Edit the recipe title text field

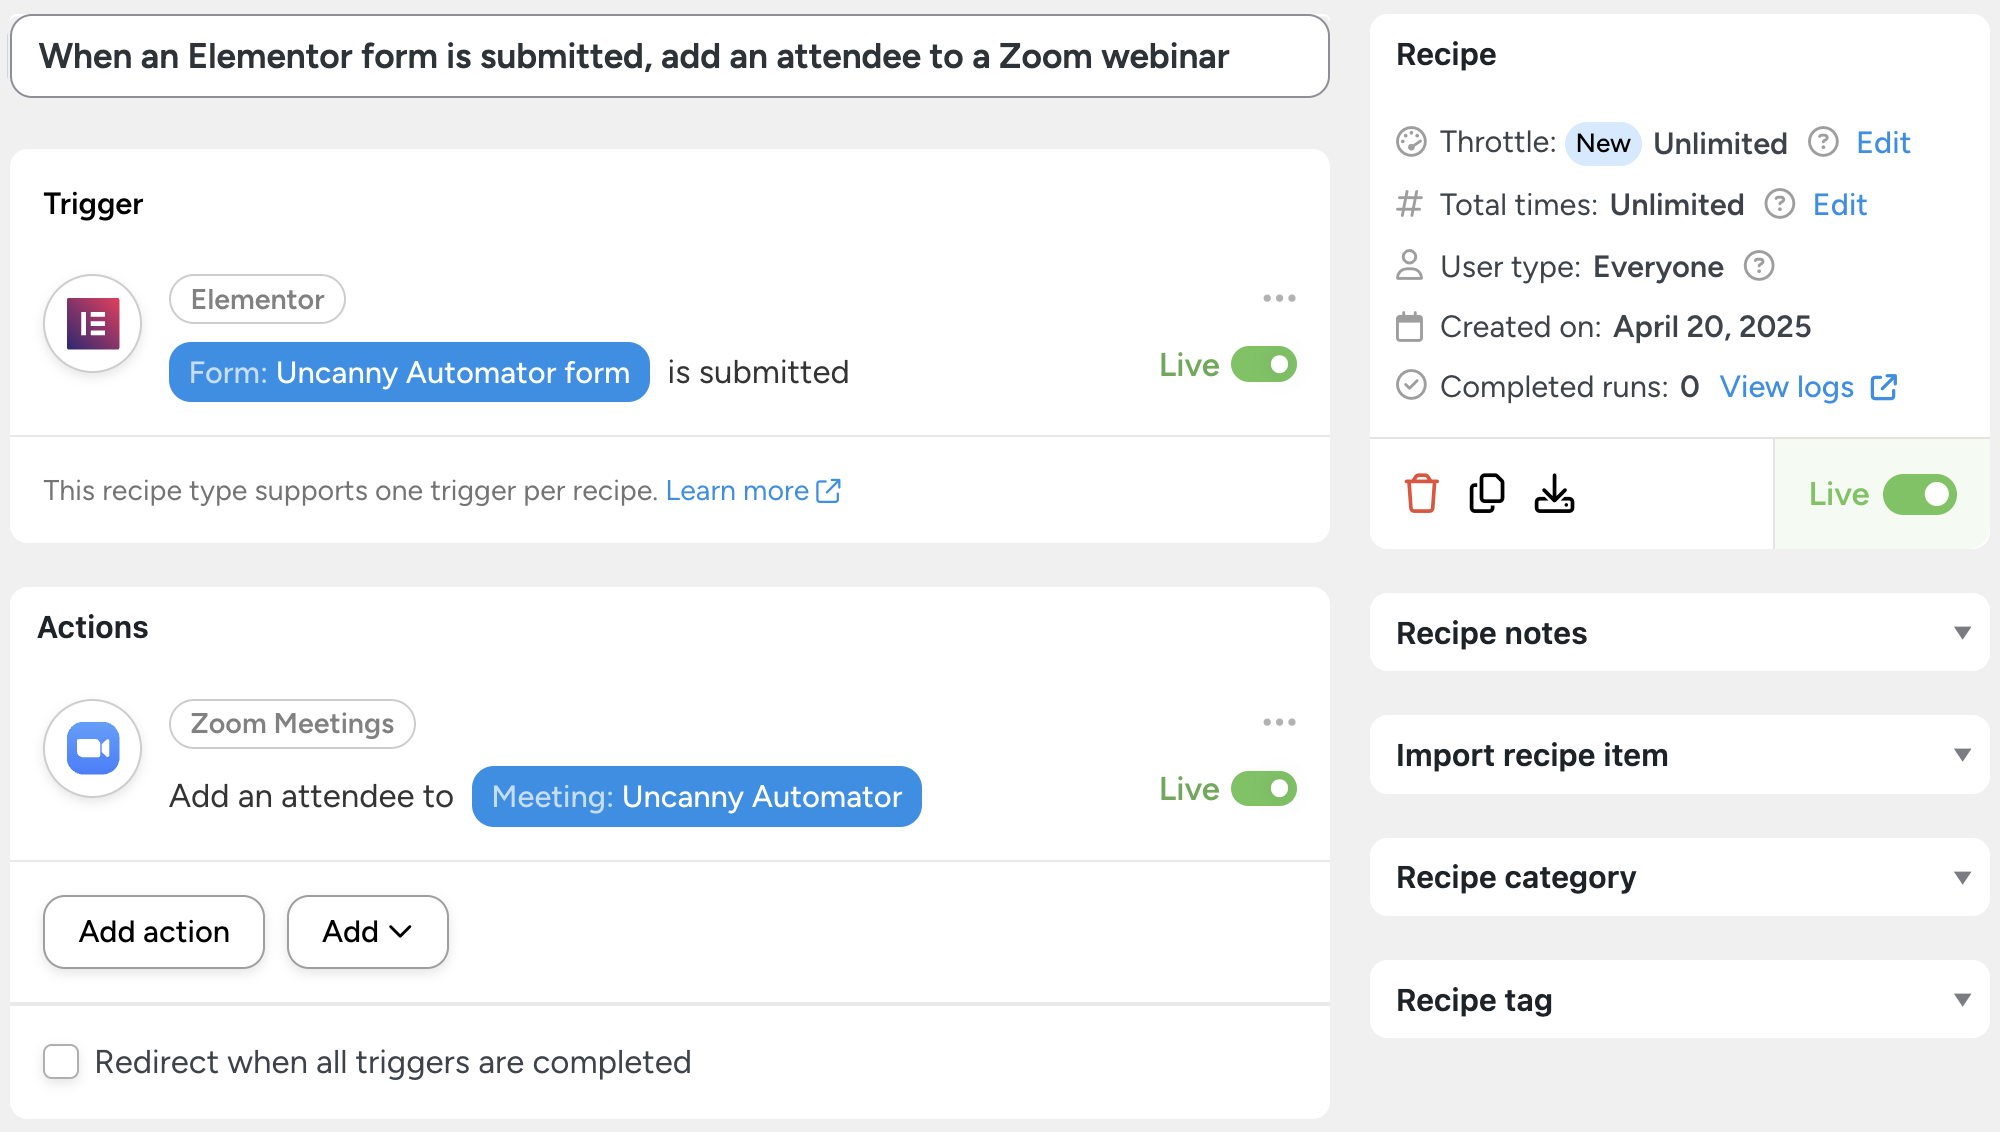point(669,57)
